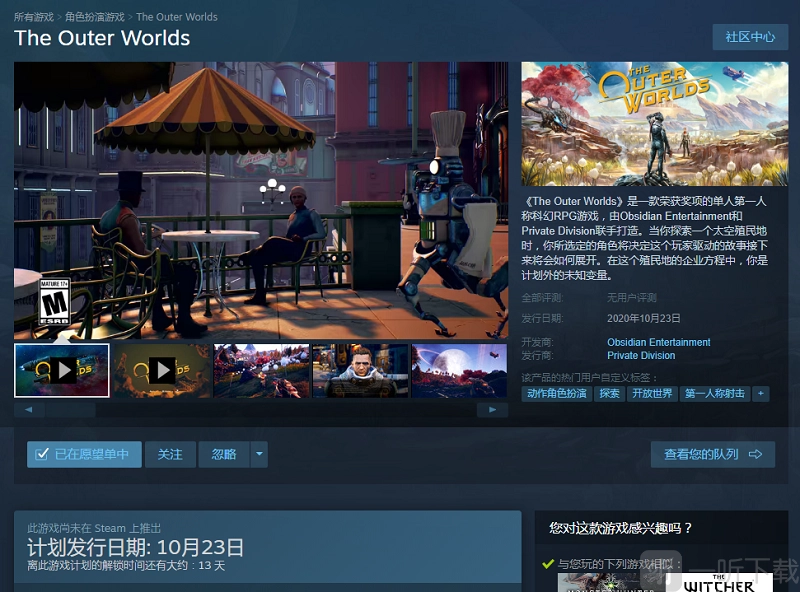Click the arrow icon on 查看您的队列 button
The height and width of the screenshot is (592, 800).
[755, 454]
